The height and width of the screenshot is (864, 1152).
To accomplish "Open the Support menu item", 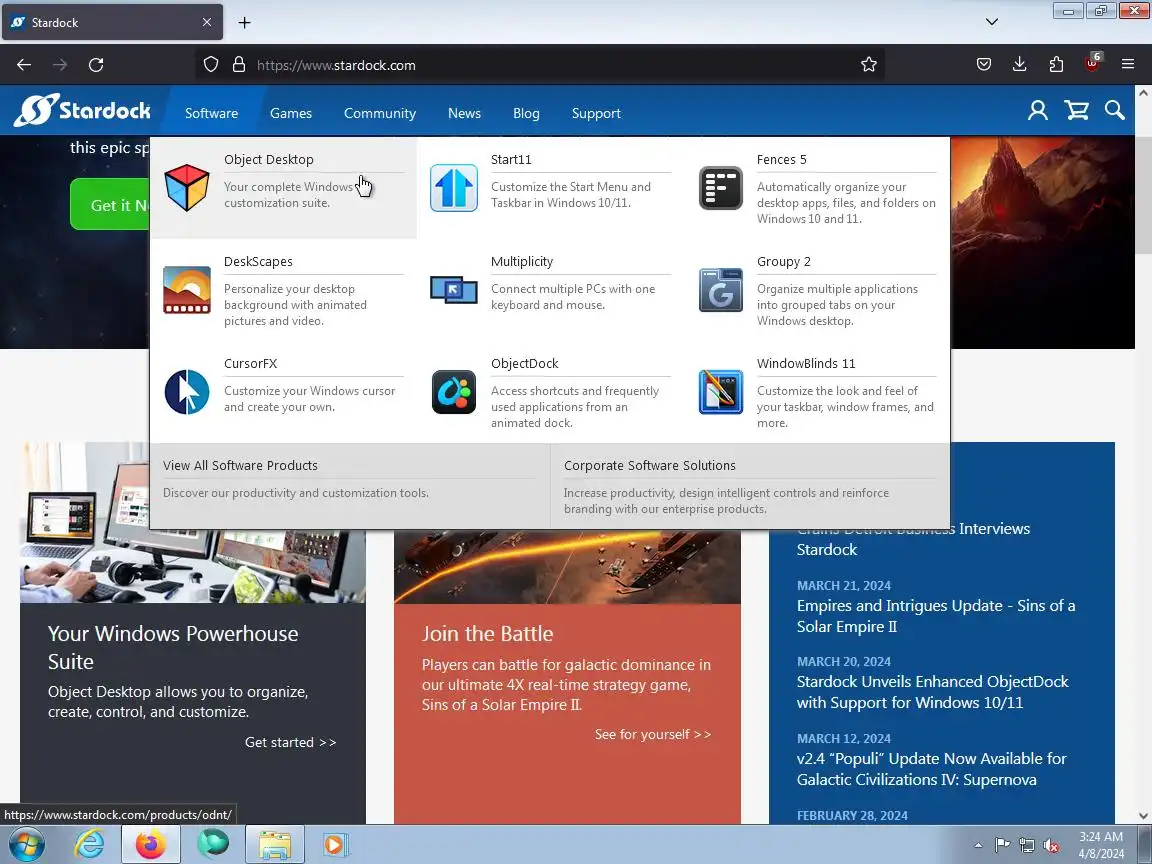I will coord(596,113).
